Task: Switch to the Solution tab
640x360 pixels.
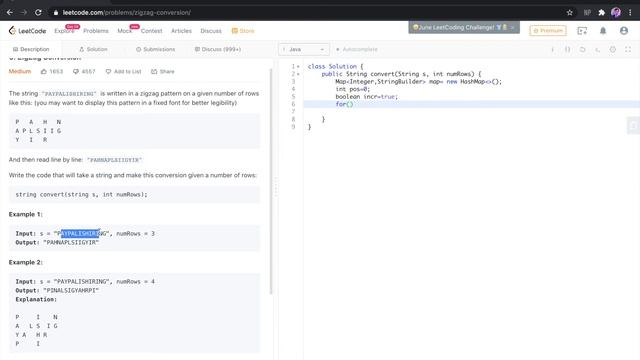Action: pyautogui.click(x=93, y=49)
